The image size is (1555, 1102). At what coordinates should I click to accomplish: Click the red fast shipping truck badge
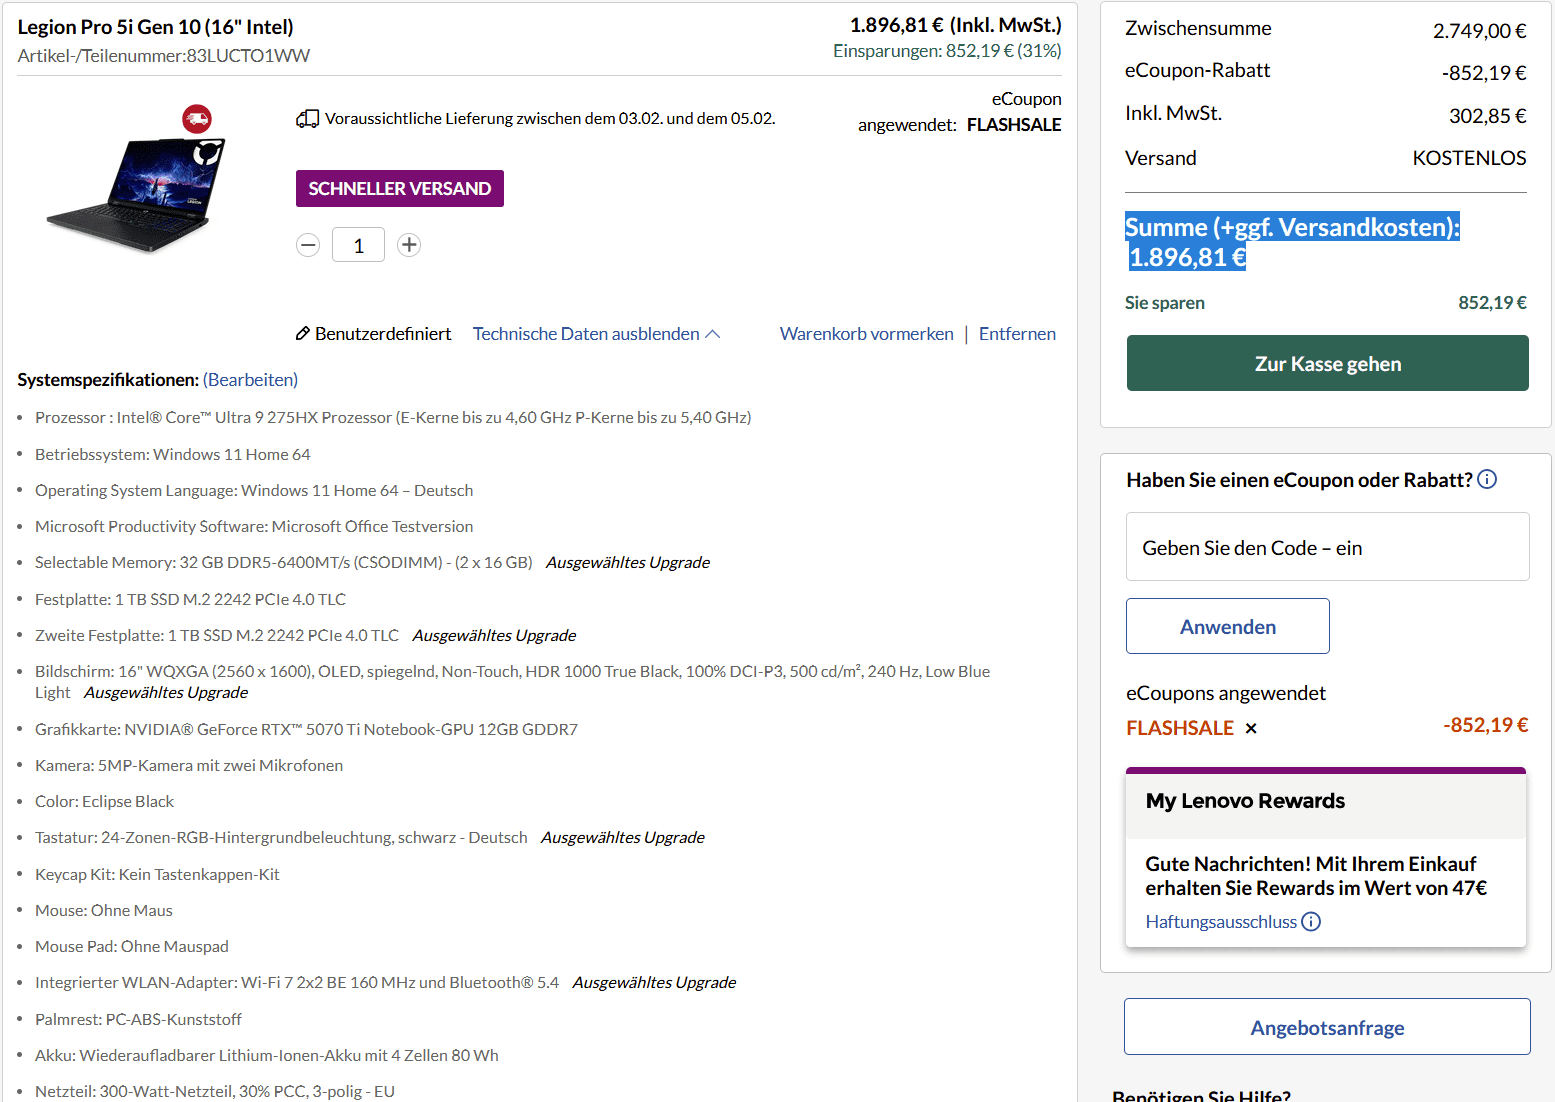tap(197, 119)
